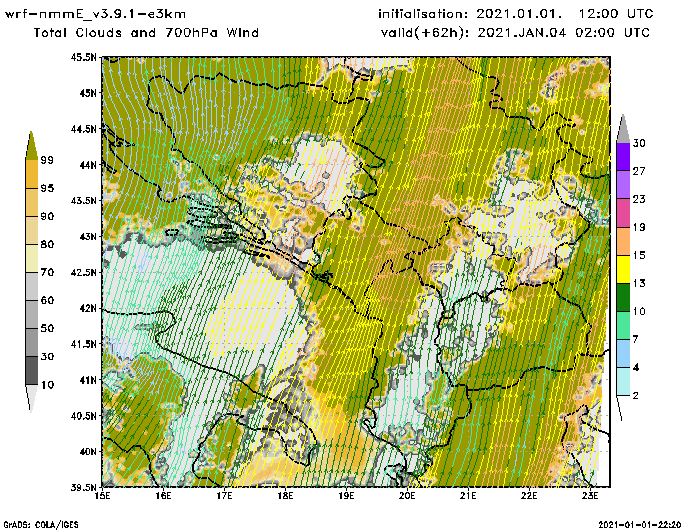Click the 'Total Clouds and 700hPa Wind' subtitle
This screenshot has height=530, width=700.
[146, 33]
